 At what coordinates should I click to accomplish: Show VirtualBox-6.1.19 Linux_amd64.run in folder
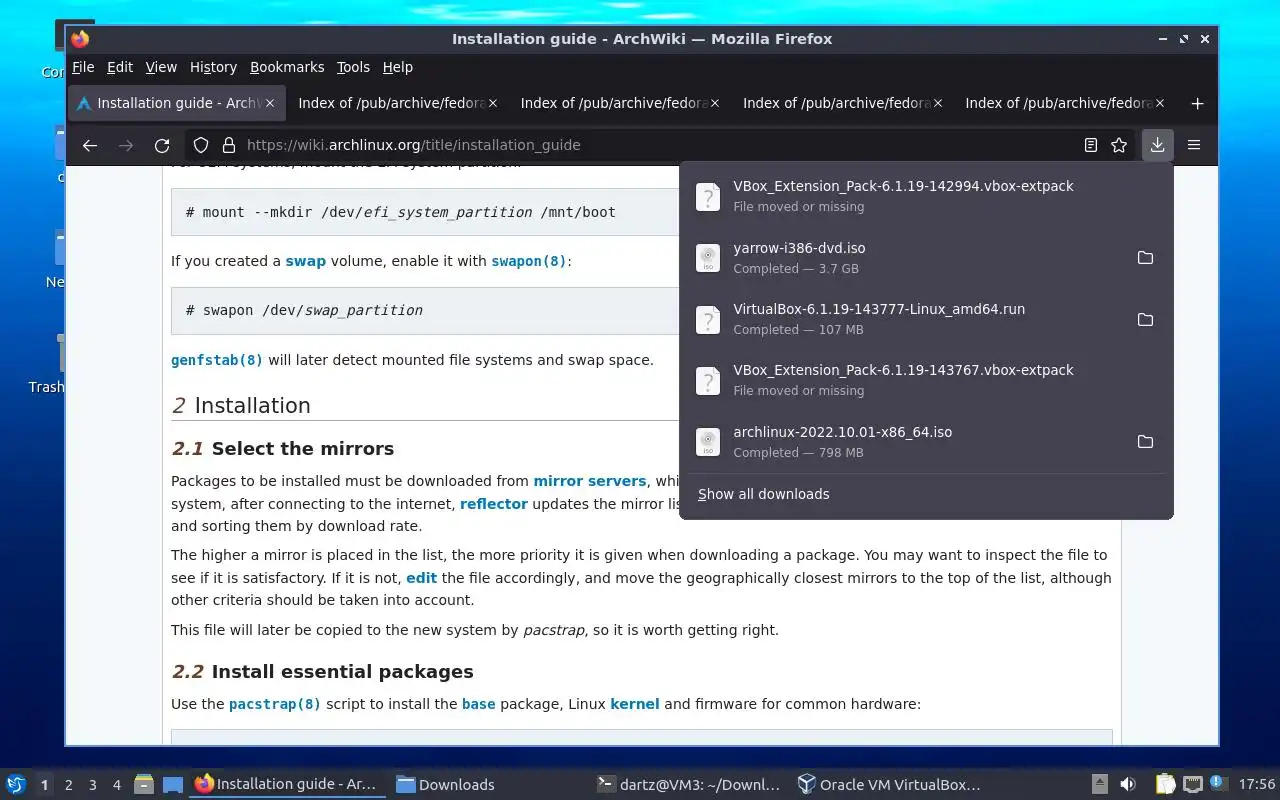tap(1145, 319)
